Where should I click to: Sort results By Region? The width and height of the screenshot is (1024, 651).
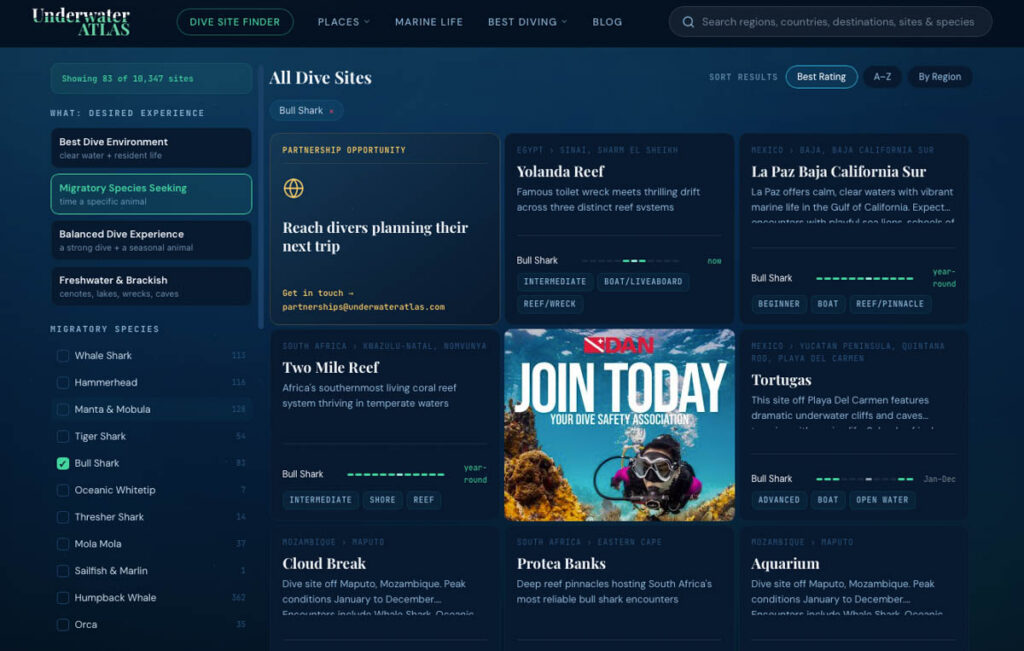[939, 77]
